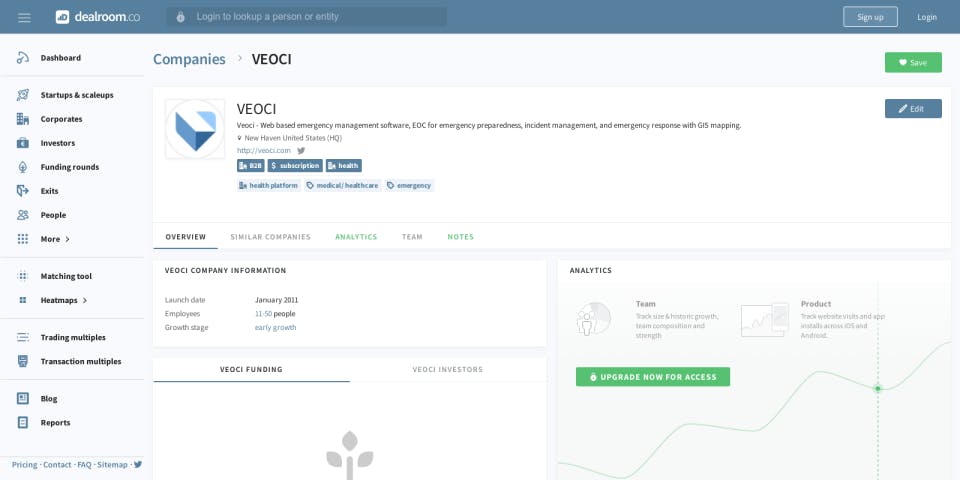Expand the Heatmaps submenu chevron
This screenshot has height=480, width=960.
coord(84,301)
